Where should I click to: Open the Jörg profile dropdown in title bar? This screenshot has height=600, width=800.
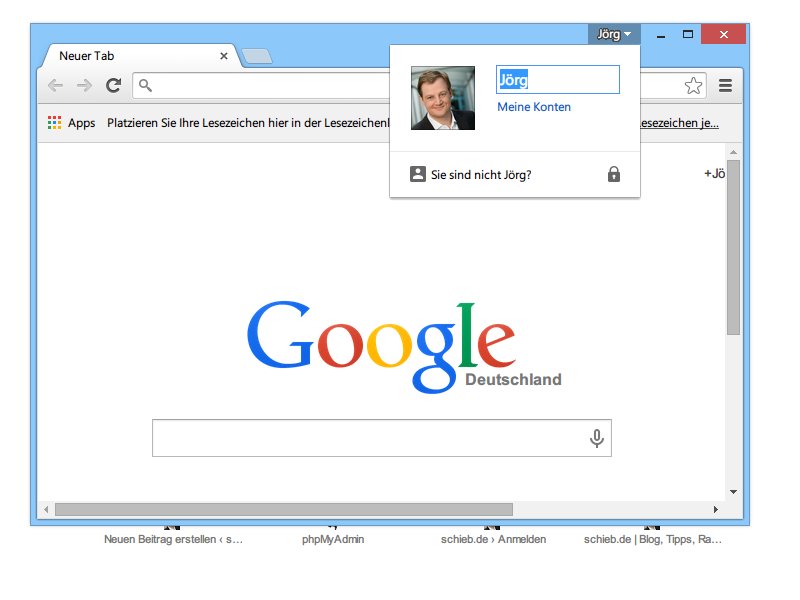(x=614, y=34)
